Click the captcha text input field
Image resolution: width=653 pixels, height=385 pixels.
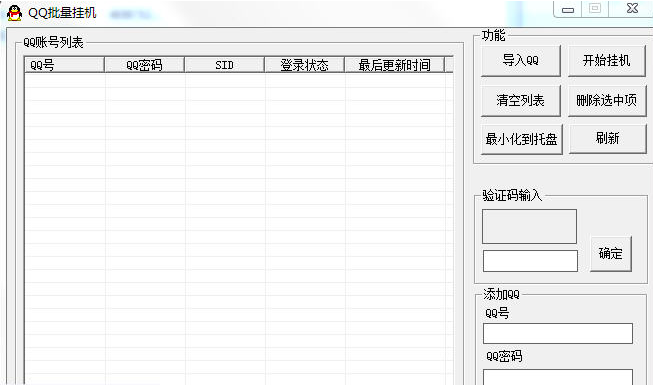pyautogui.click(x=530, y=261)
